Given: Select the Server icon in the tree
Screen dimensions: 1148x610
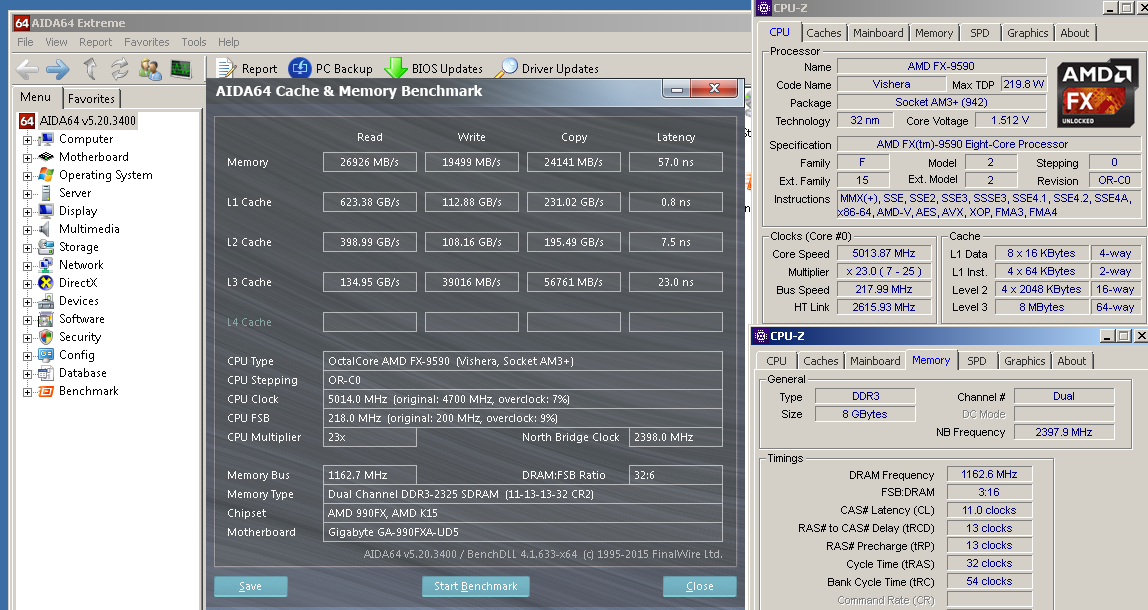Looking at the screenshot, I should click(x=46, y=193).
